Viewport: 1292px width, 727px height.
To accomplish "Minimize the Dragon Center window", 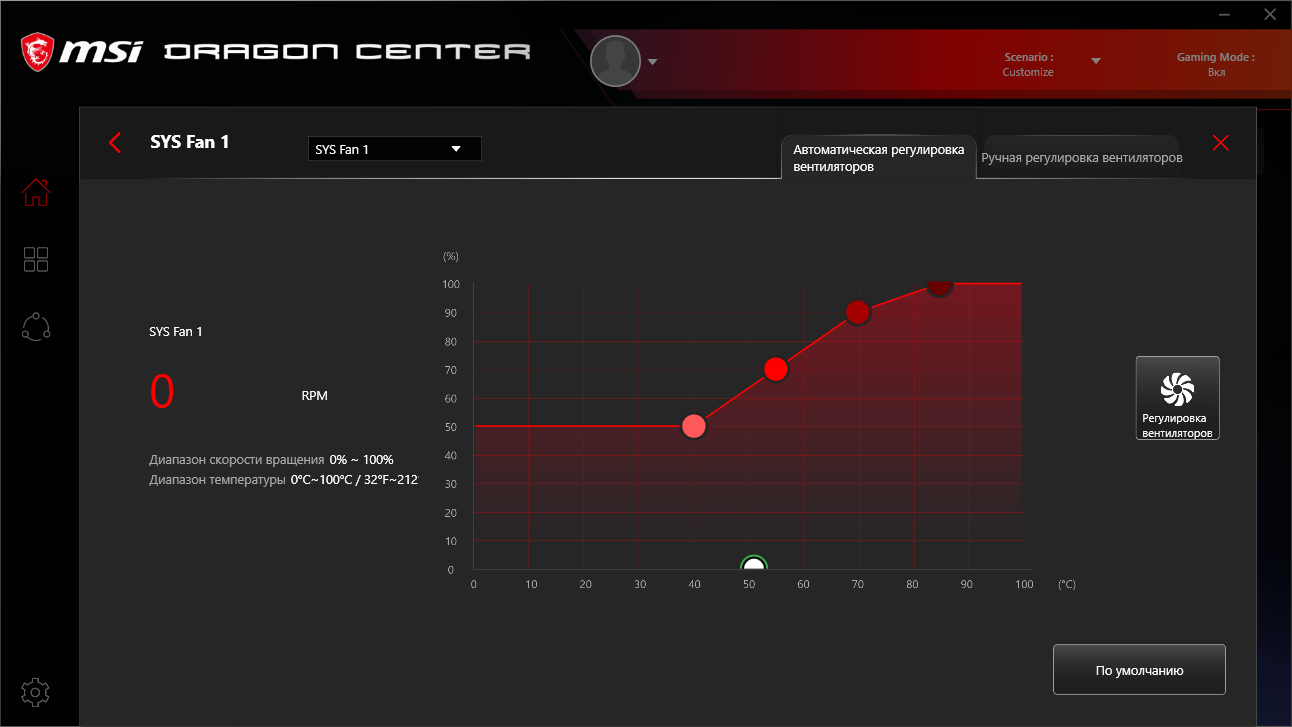I will [x=1226, y=15].
